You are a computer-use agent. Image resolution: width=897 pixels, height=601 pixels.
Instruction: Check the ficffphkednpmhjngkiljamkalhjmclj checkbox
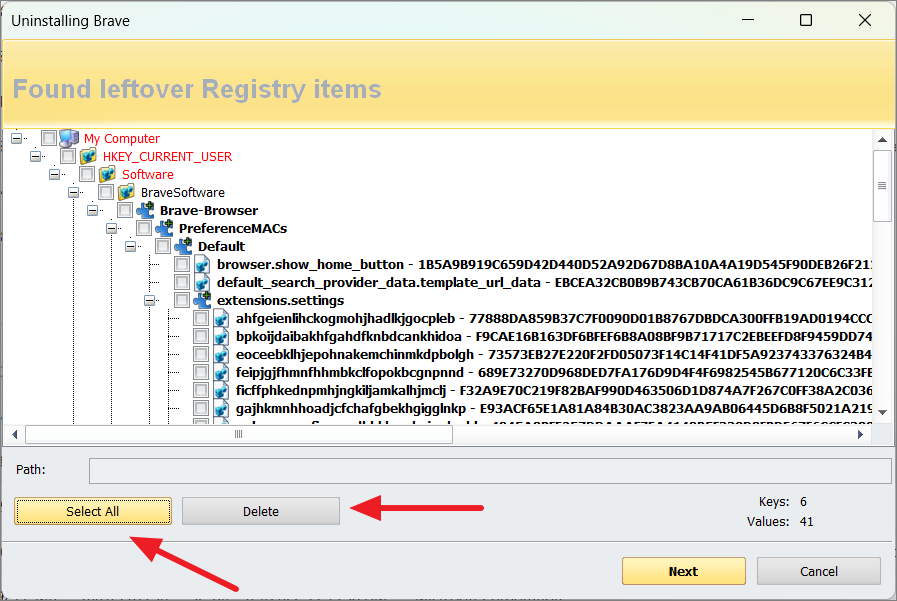tap(201, 390)
